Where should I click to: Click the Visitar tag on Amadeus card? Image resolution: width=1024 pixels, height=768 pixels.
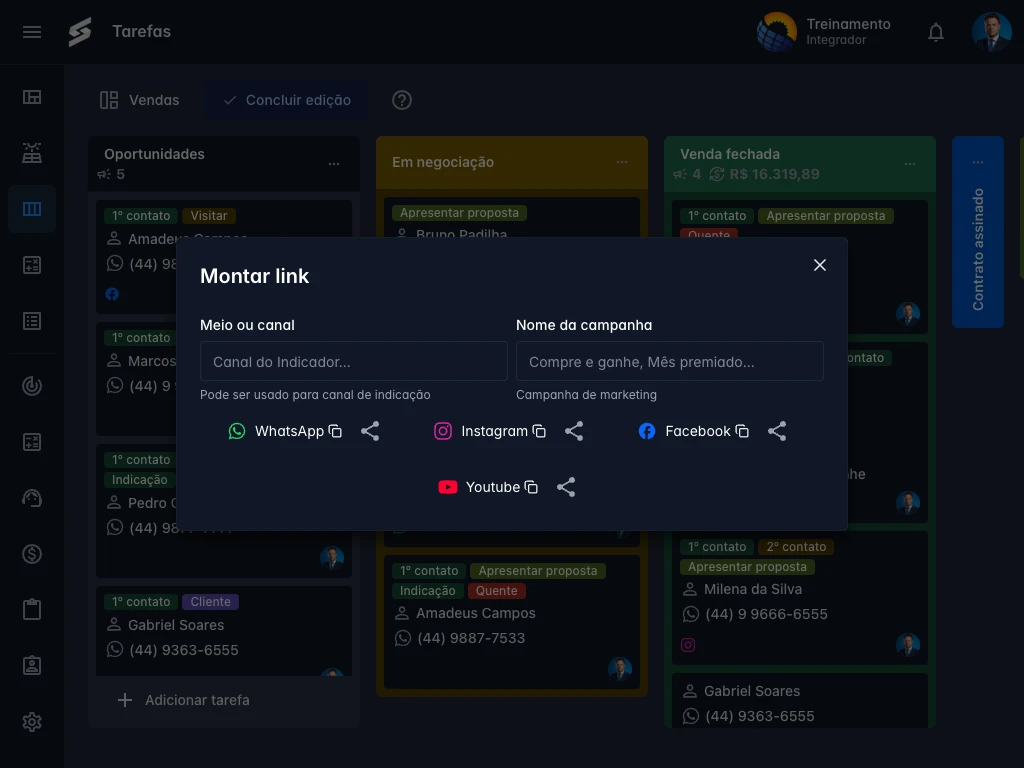209,216
